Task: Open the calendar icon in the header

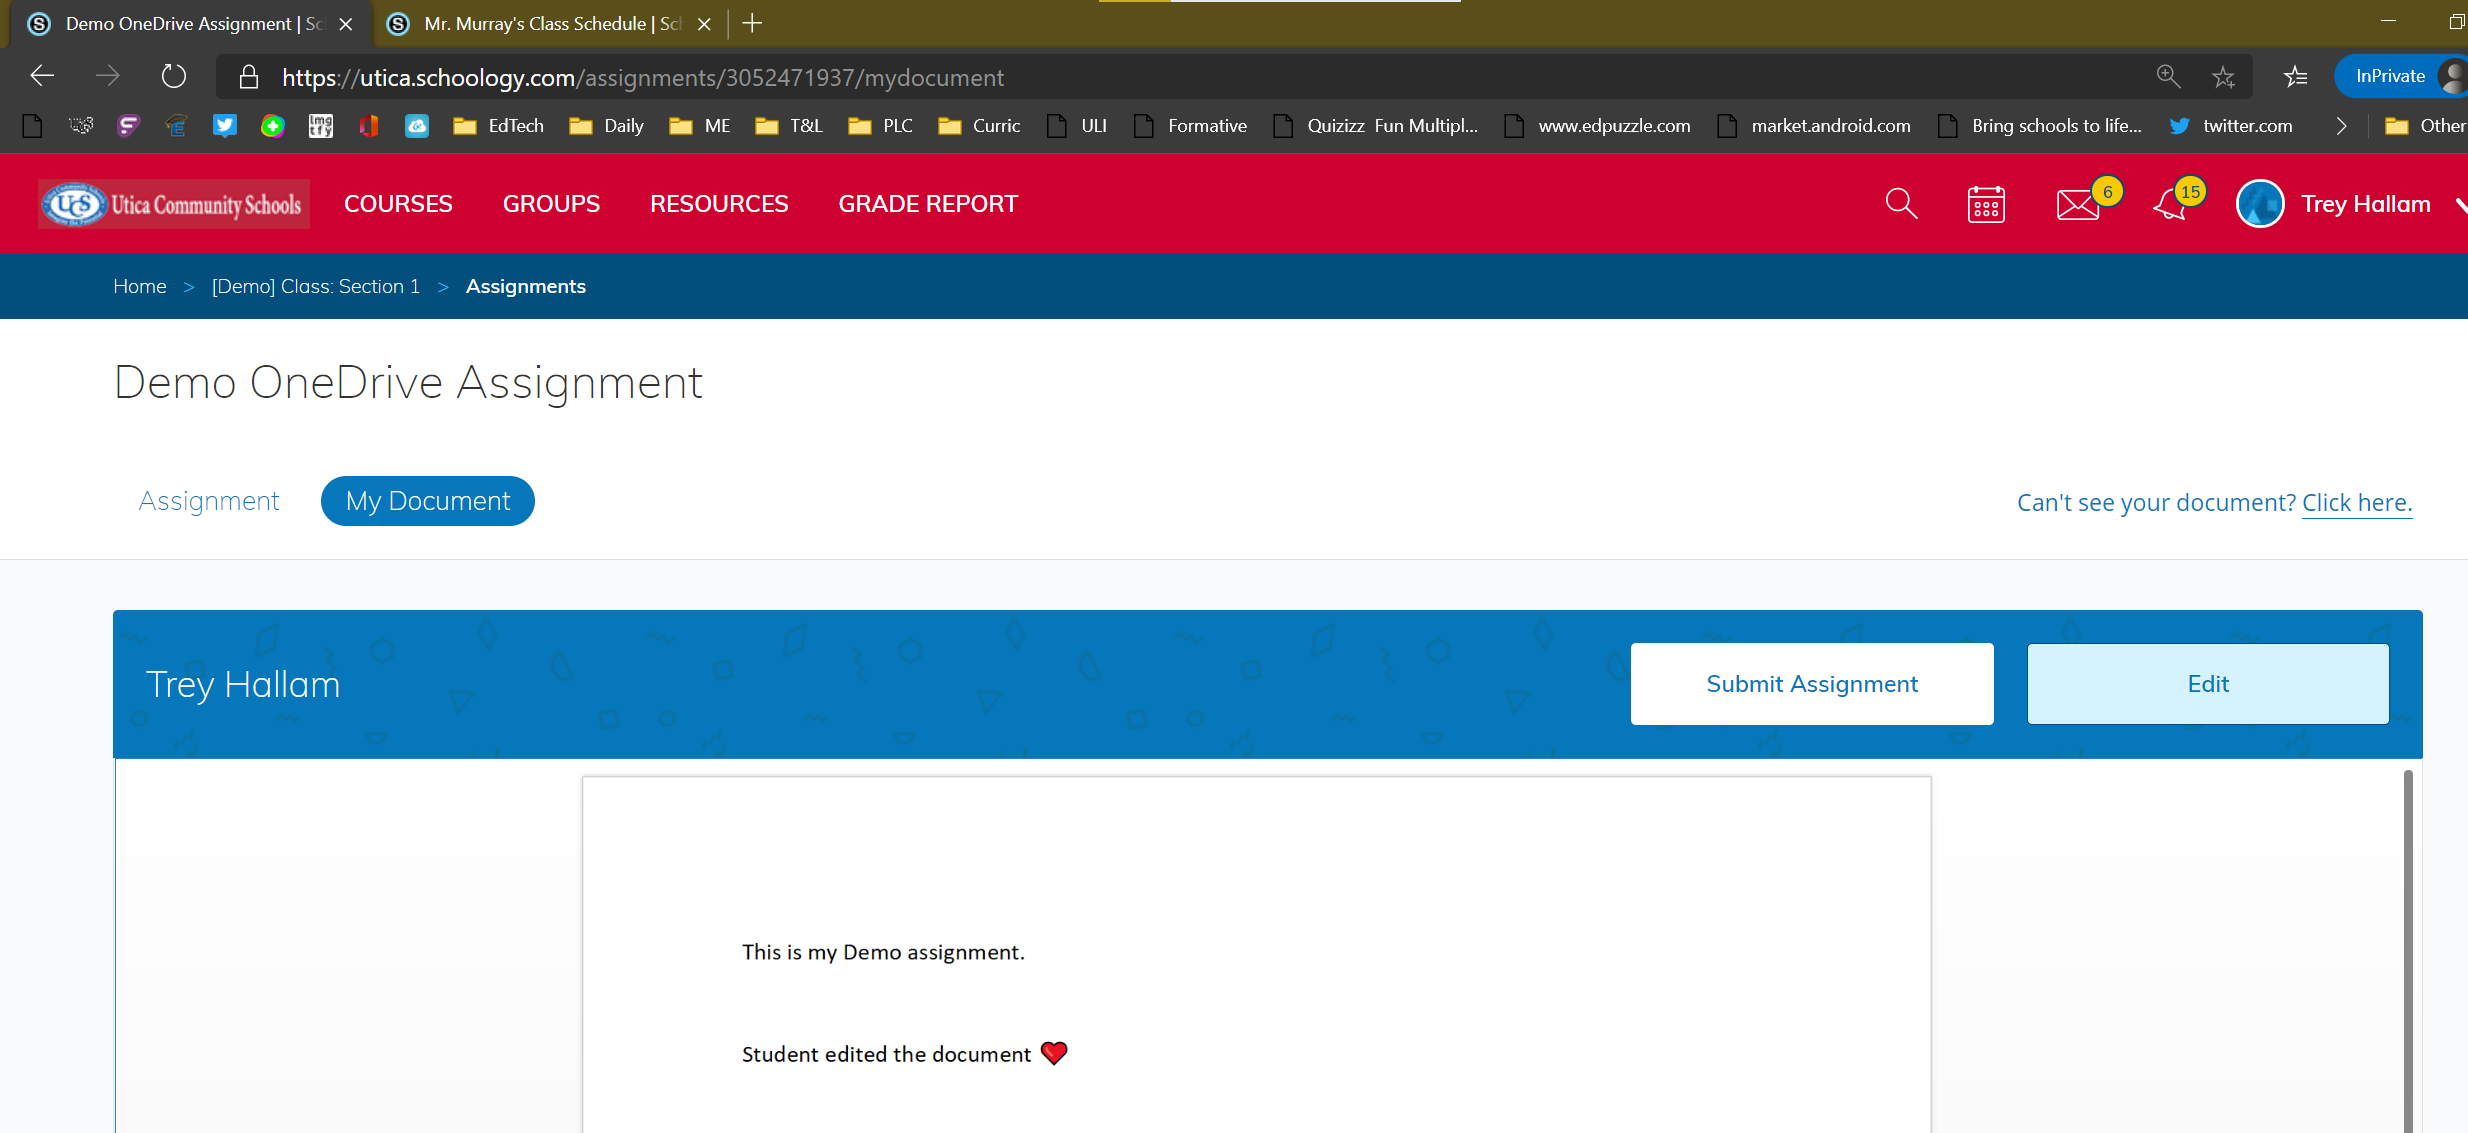Action: click(x=1986, y=204)
